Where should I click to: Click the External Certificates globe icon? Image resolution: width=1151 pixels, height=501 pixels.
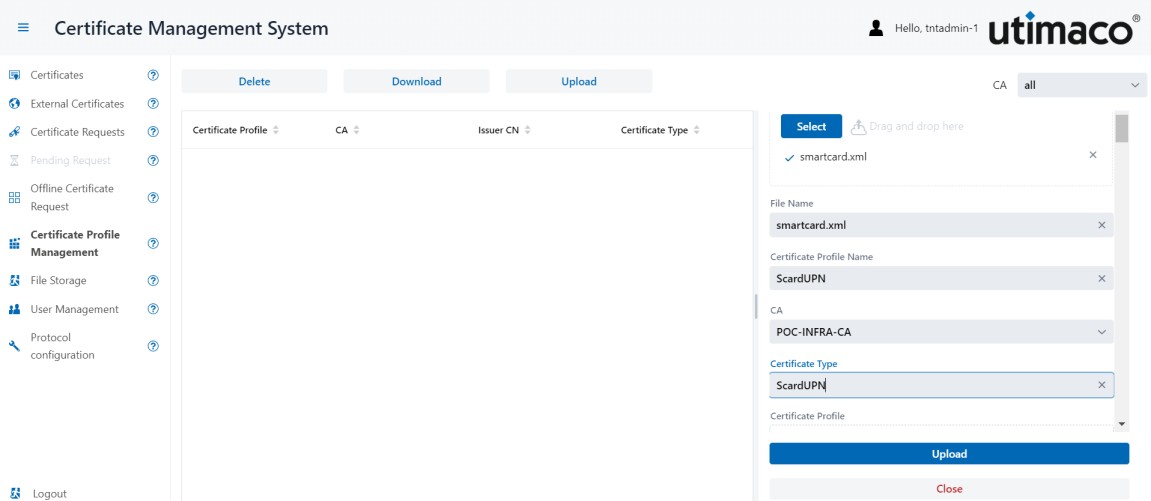click(14, 103)
